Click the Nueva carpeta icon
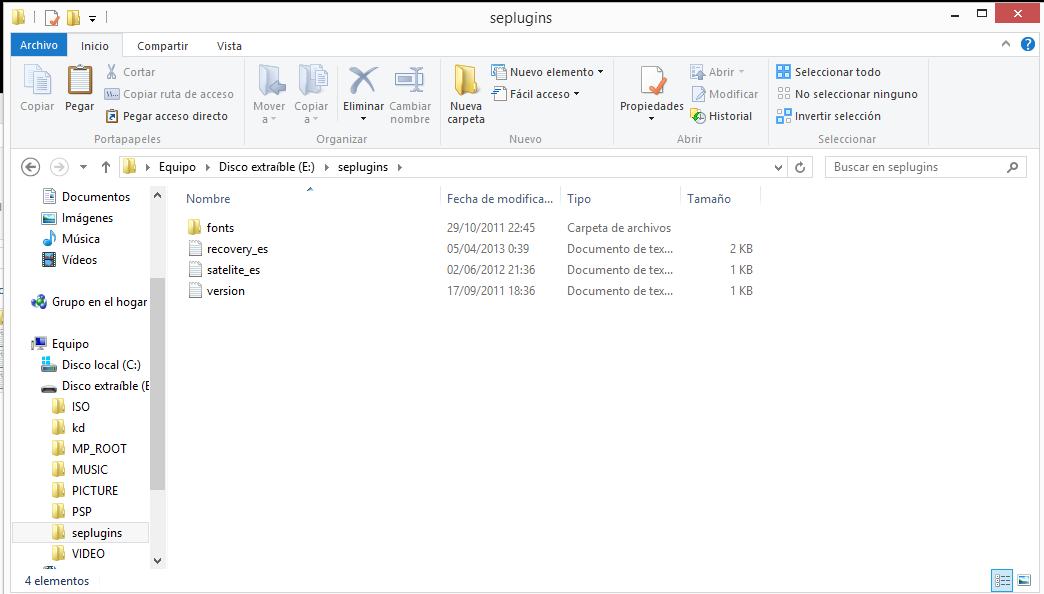The height and width of the screenshot is (594, 1044). click(466, 82)
